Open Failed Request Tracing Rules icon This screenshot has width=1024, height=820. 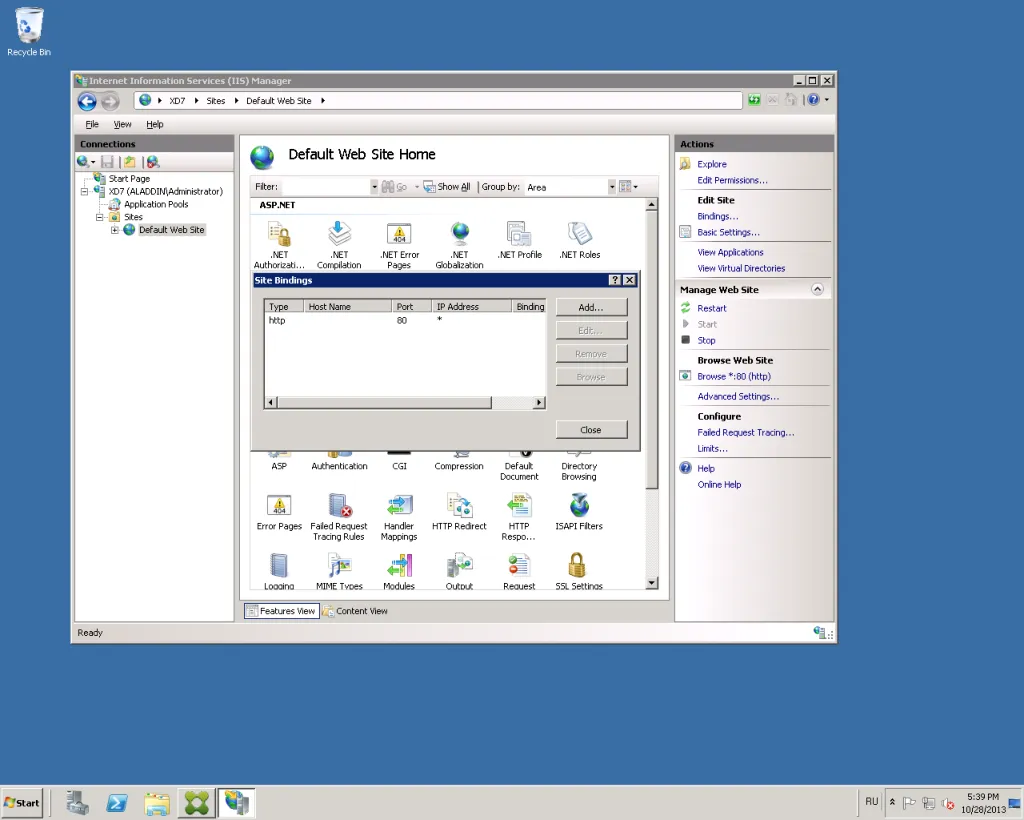(338, 516)
